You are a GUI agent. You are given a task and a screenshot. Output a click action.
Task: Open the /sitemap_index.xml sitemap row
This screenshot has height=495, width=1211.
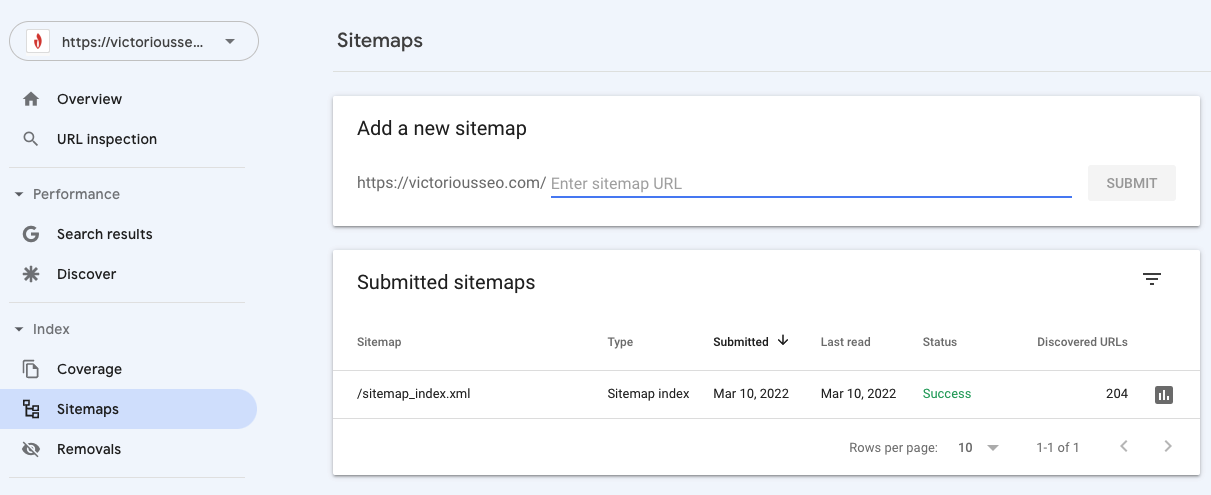pos(414,394)
